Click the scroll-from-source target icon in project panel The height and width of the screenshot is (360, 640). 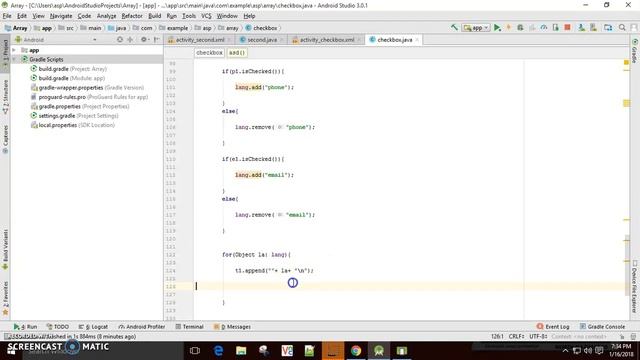coord(120,40)
